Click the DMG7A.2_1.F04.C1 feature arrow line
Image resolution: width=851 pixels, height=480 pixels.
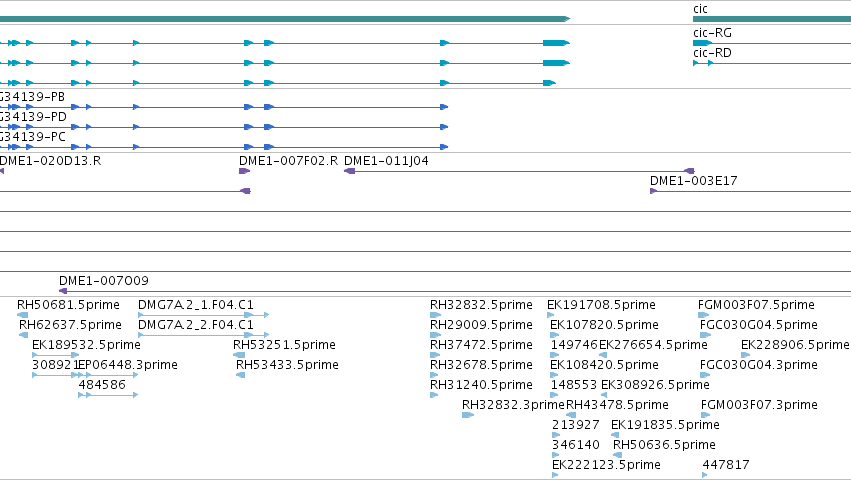(x=204, y=314)
